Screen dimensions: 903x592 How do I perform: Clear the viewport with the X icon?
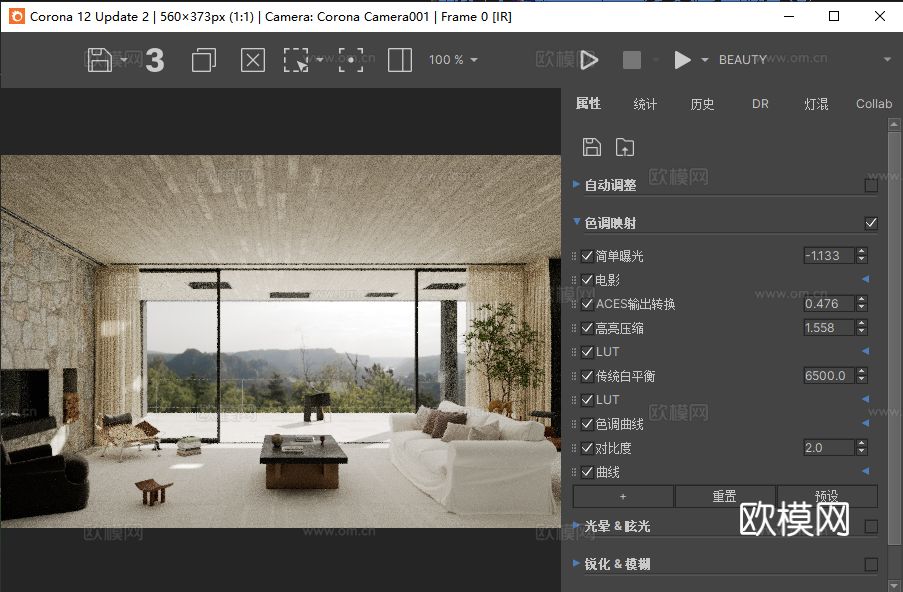(x=252, y=60)
